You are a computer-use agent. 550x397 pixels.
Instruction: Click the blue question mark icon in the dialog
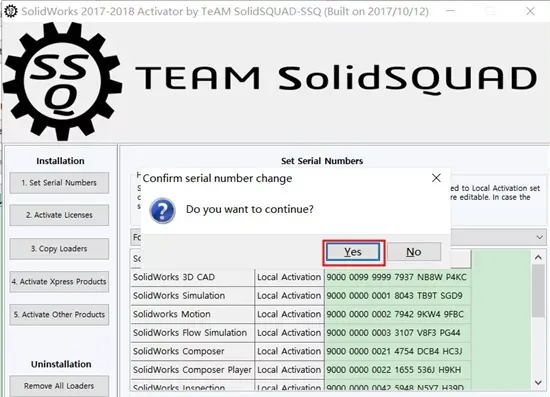pos(162,210)
